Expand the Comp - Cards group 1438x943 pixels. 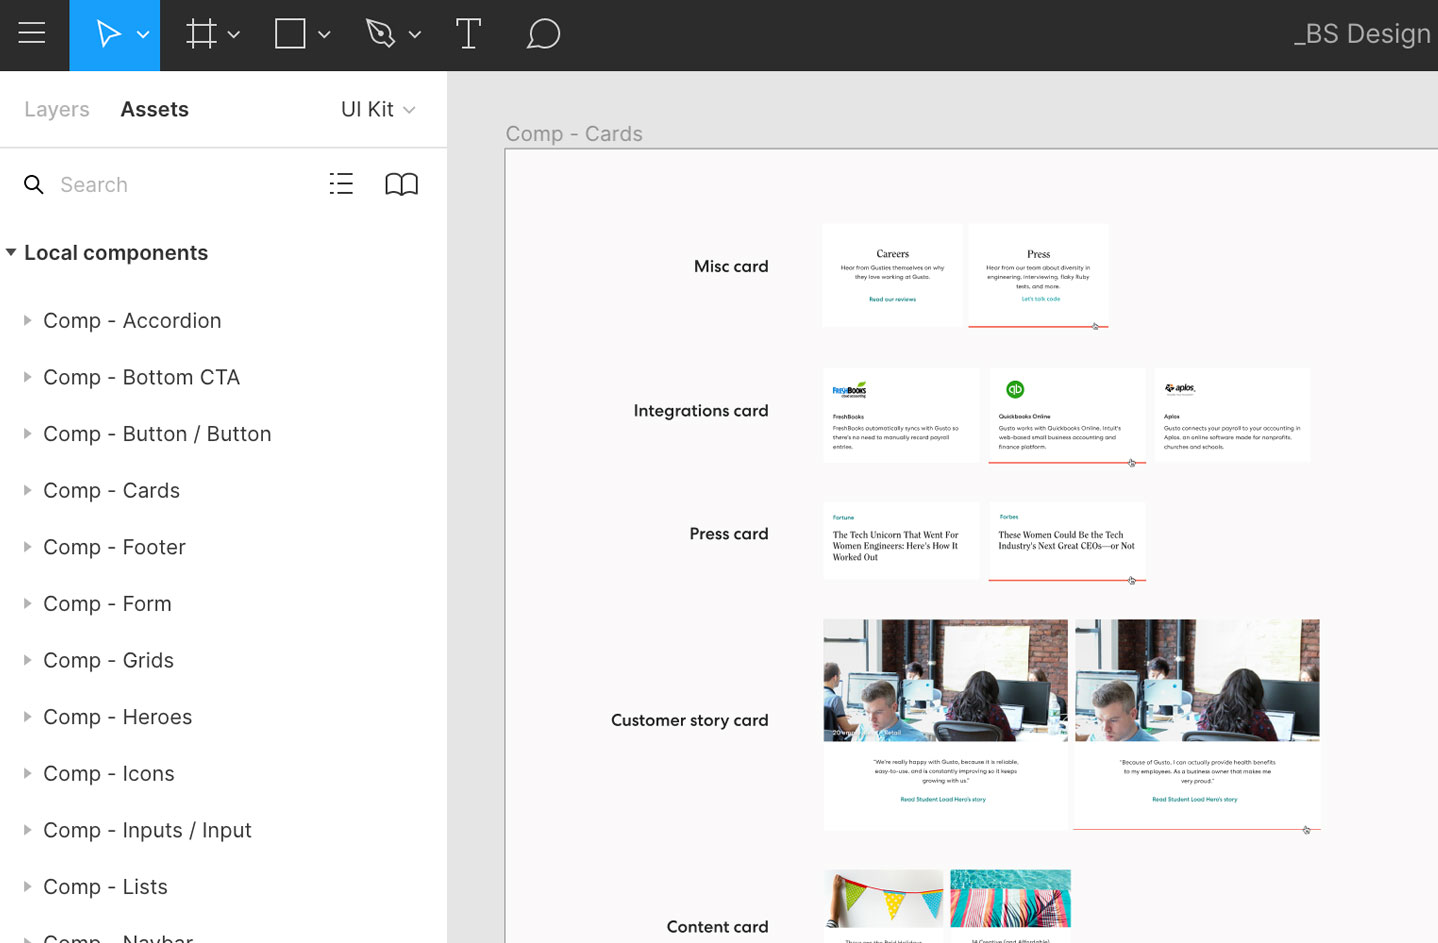point(27,490)
